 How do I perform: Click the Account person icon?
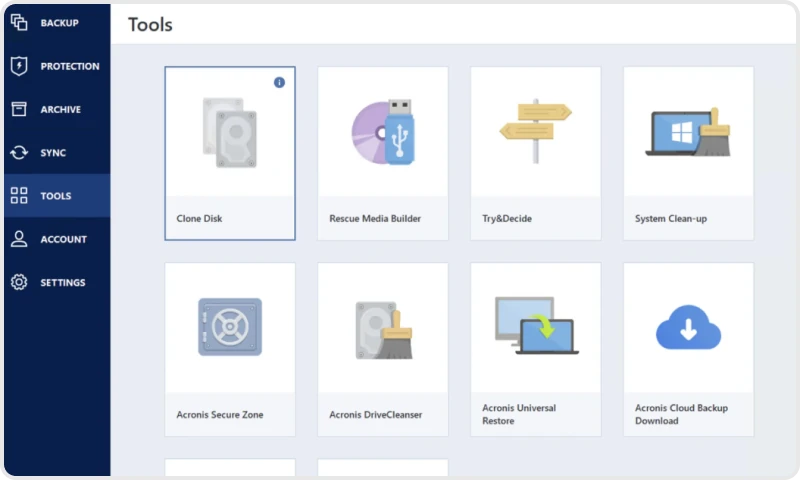(19, 239)
